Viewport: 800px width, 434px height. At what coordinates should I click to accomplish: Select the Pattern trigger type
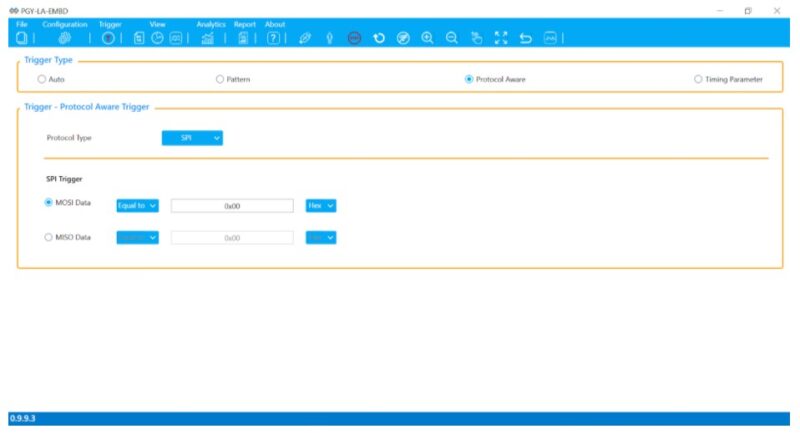click(x=220, y=79)
